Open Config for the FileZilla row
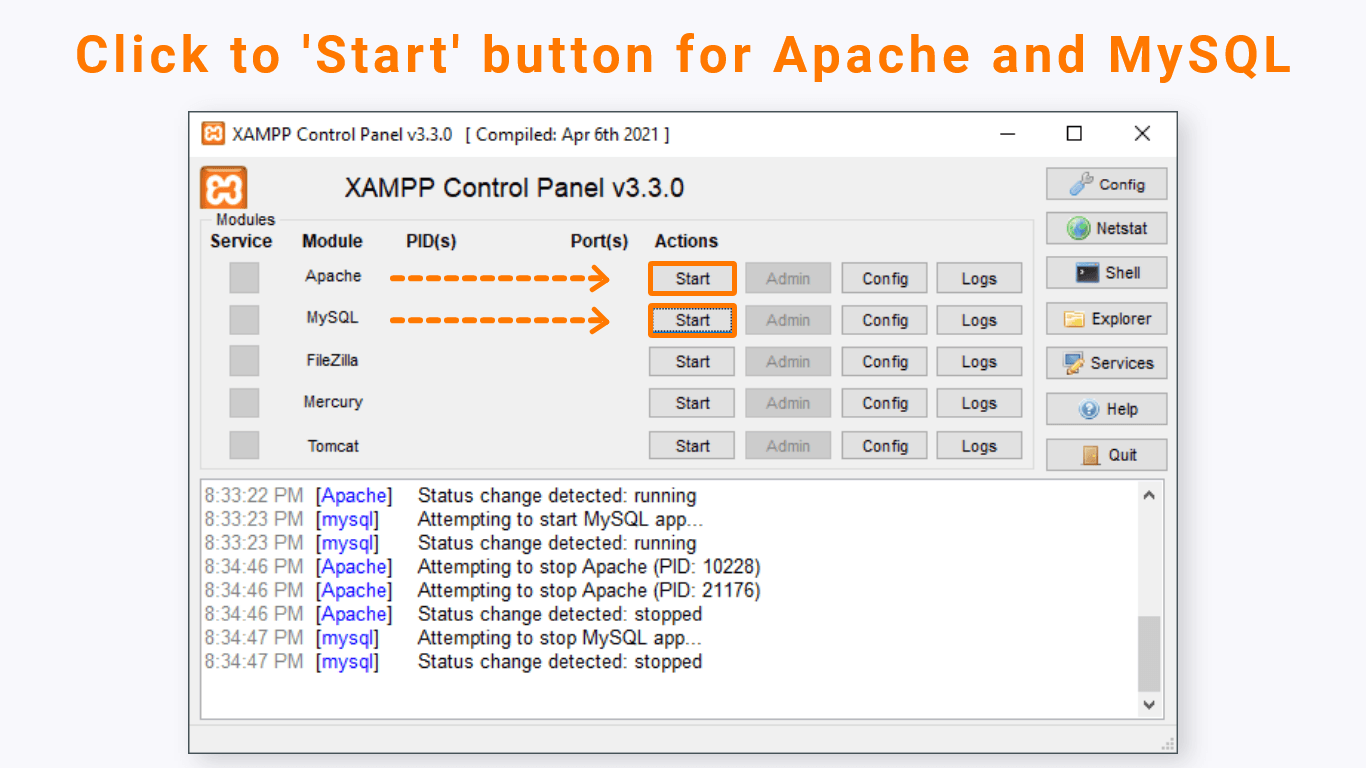The image size is (1366, 768). coord(885,362)
